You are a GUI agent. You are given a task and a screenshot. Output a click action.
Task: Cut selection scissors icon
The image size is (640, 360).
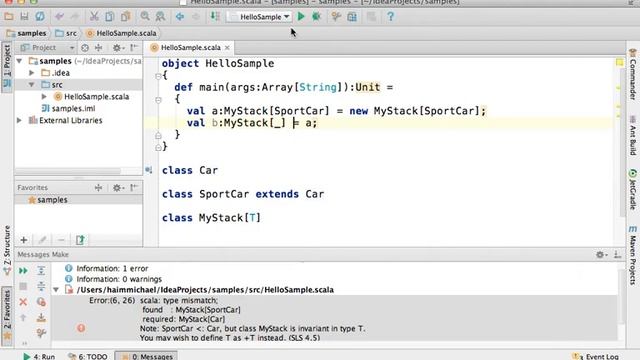click(x=94, y=17)
